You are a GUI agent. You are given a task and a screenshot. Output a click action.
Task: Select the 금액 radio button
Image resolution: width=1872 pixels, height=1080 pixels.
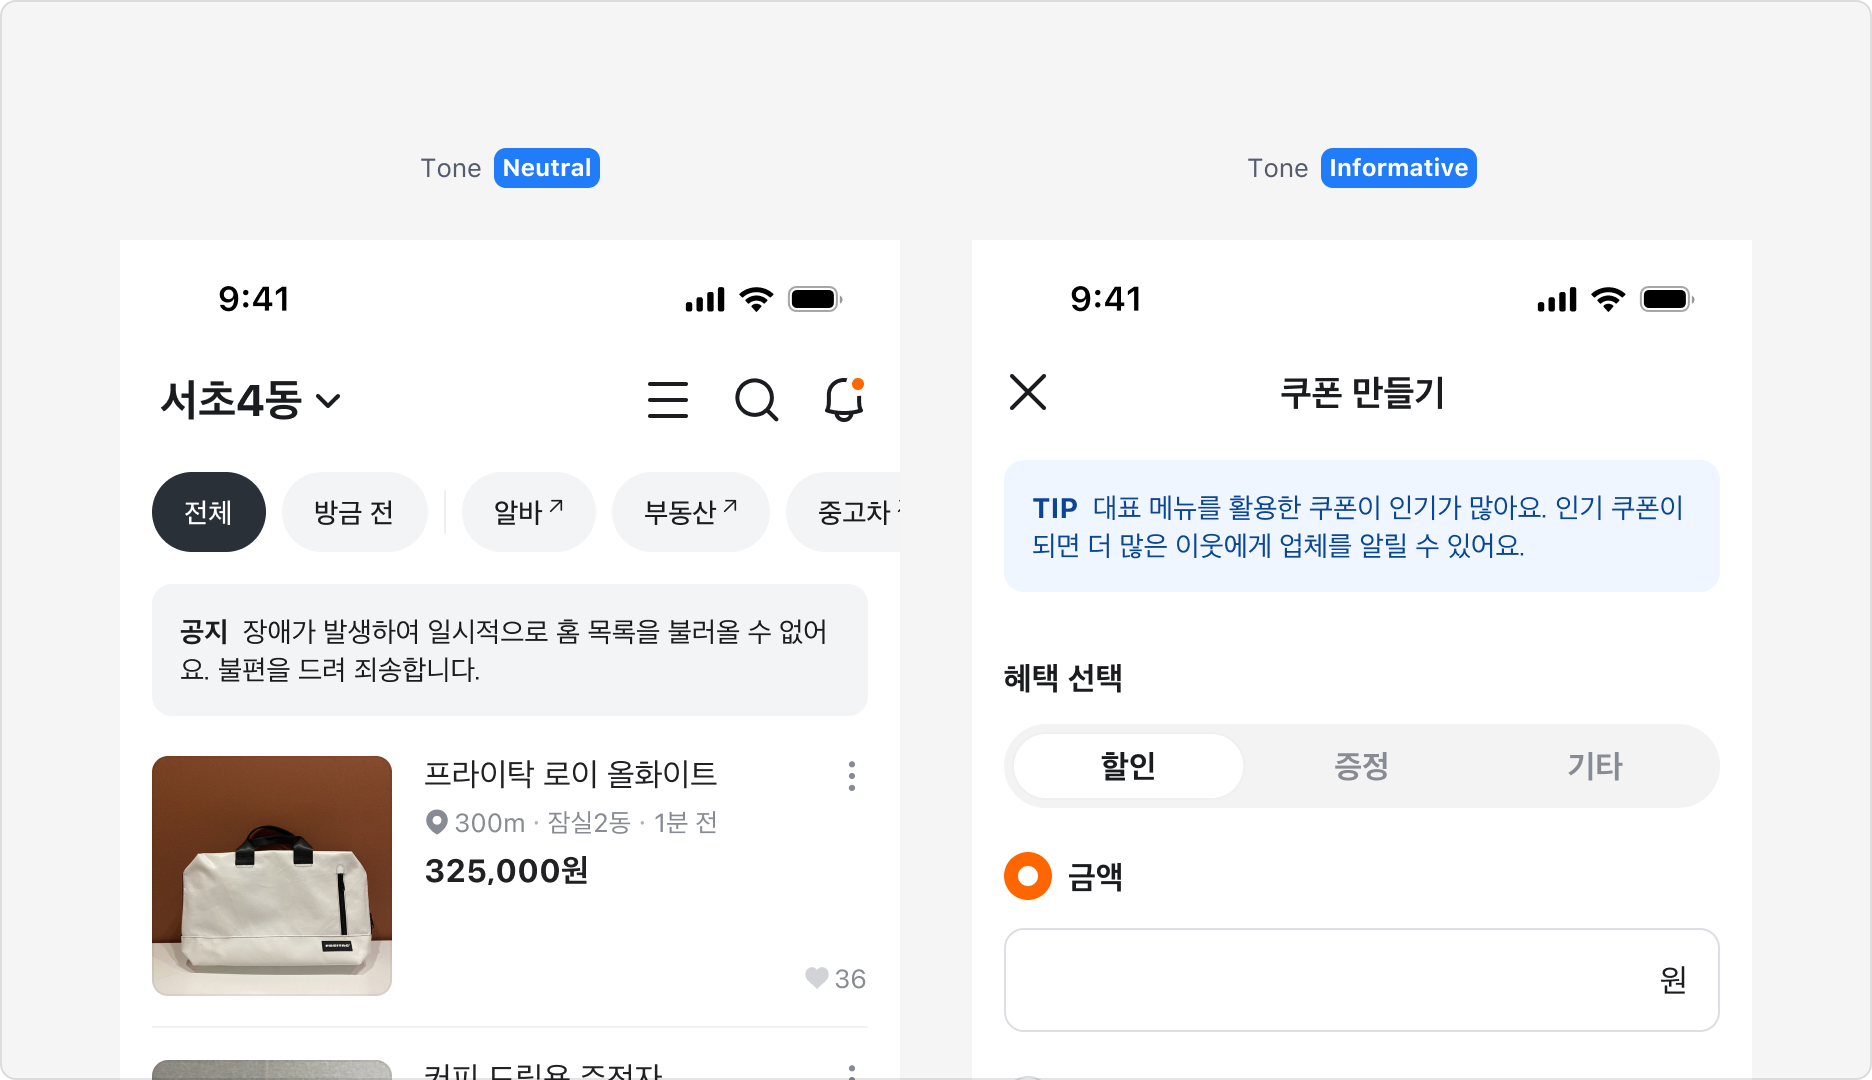1026,877
